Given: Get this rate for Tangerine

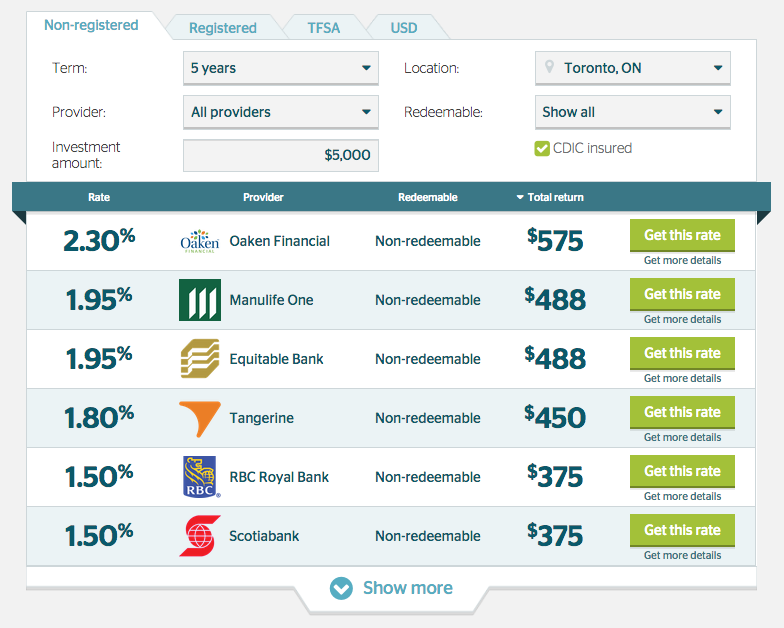Looking at the screenshot, I should tap(682, 412).
